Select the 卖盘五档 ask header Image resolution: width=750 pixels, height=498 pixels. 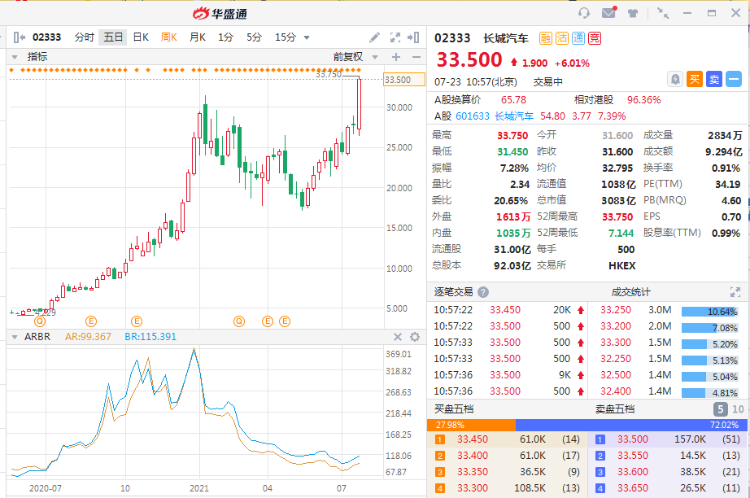pyautogui.click(x=615, y=409)
